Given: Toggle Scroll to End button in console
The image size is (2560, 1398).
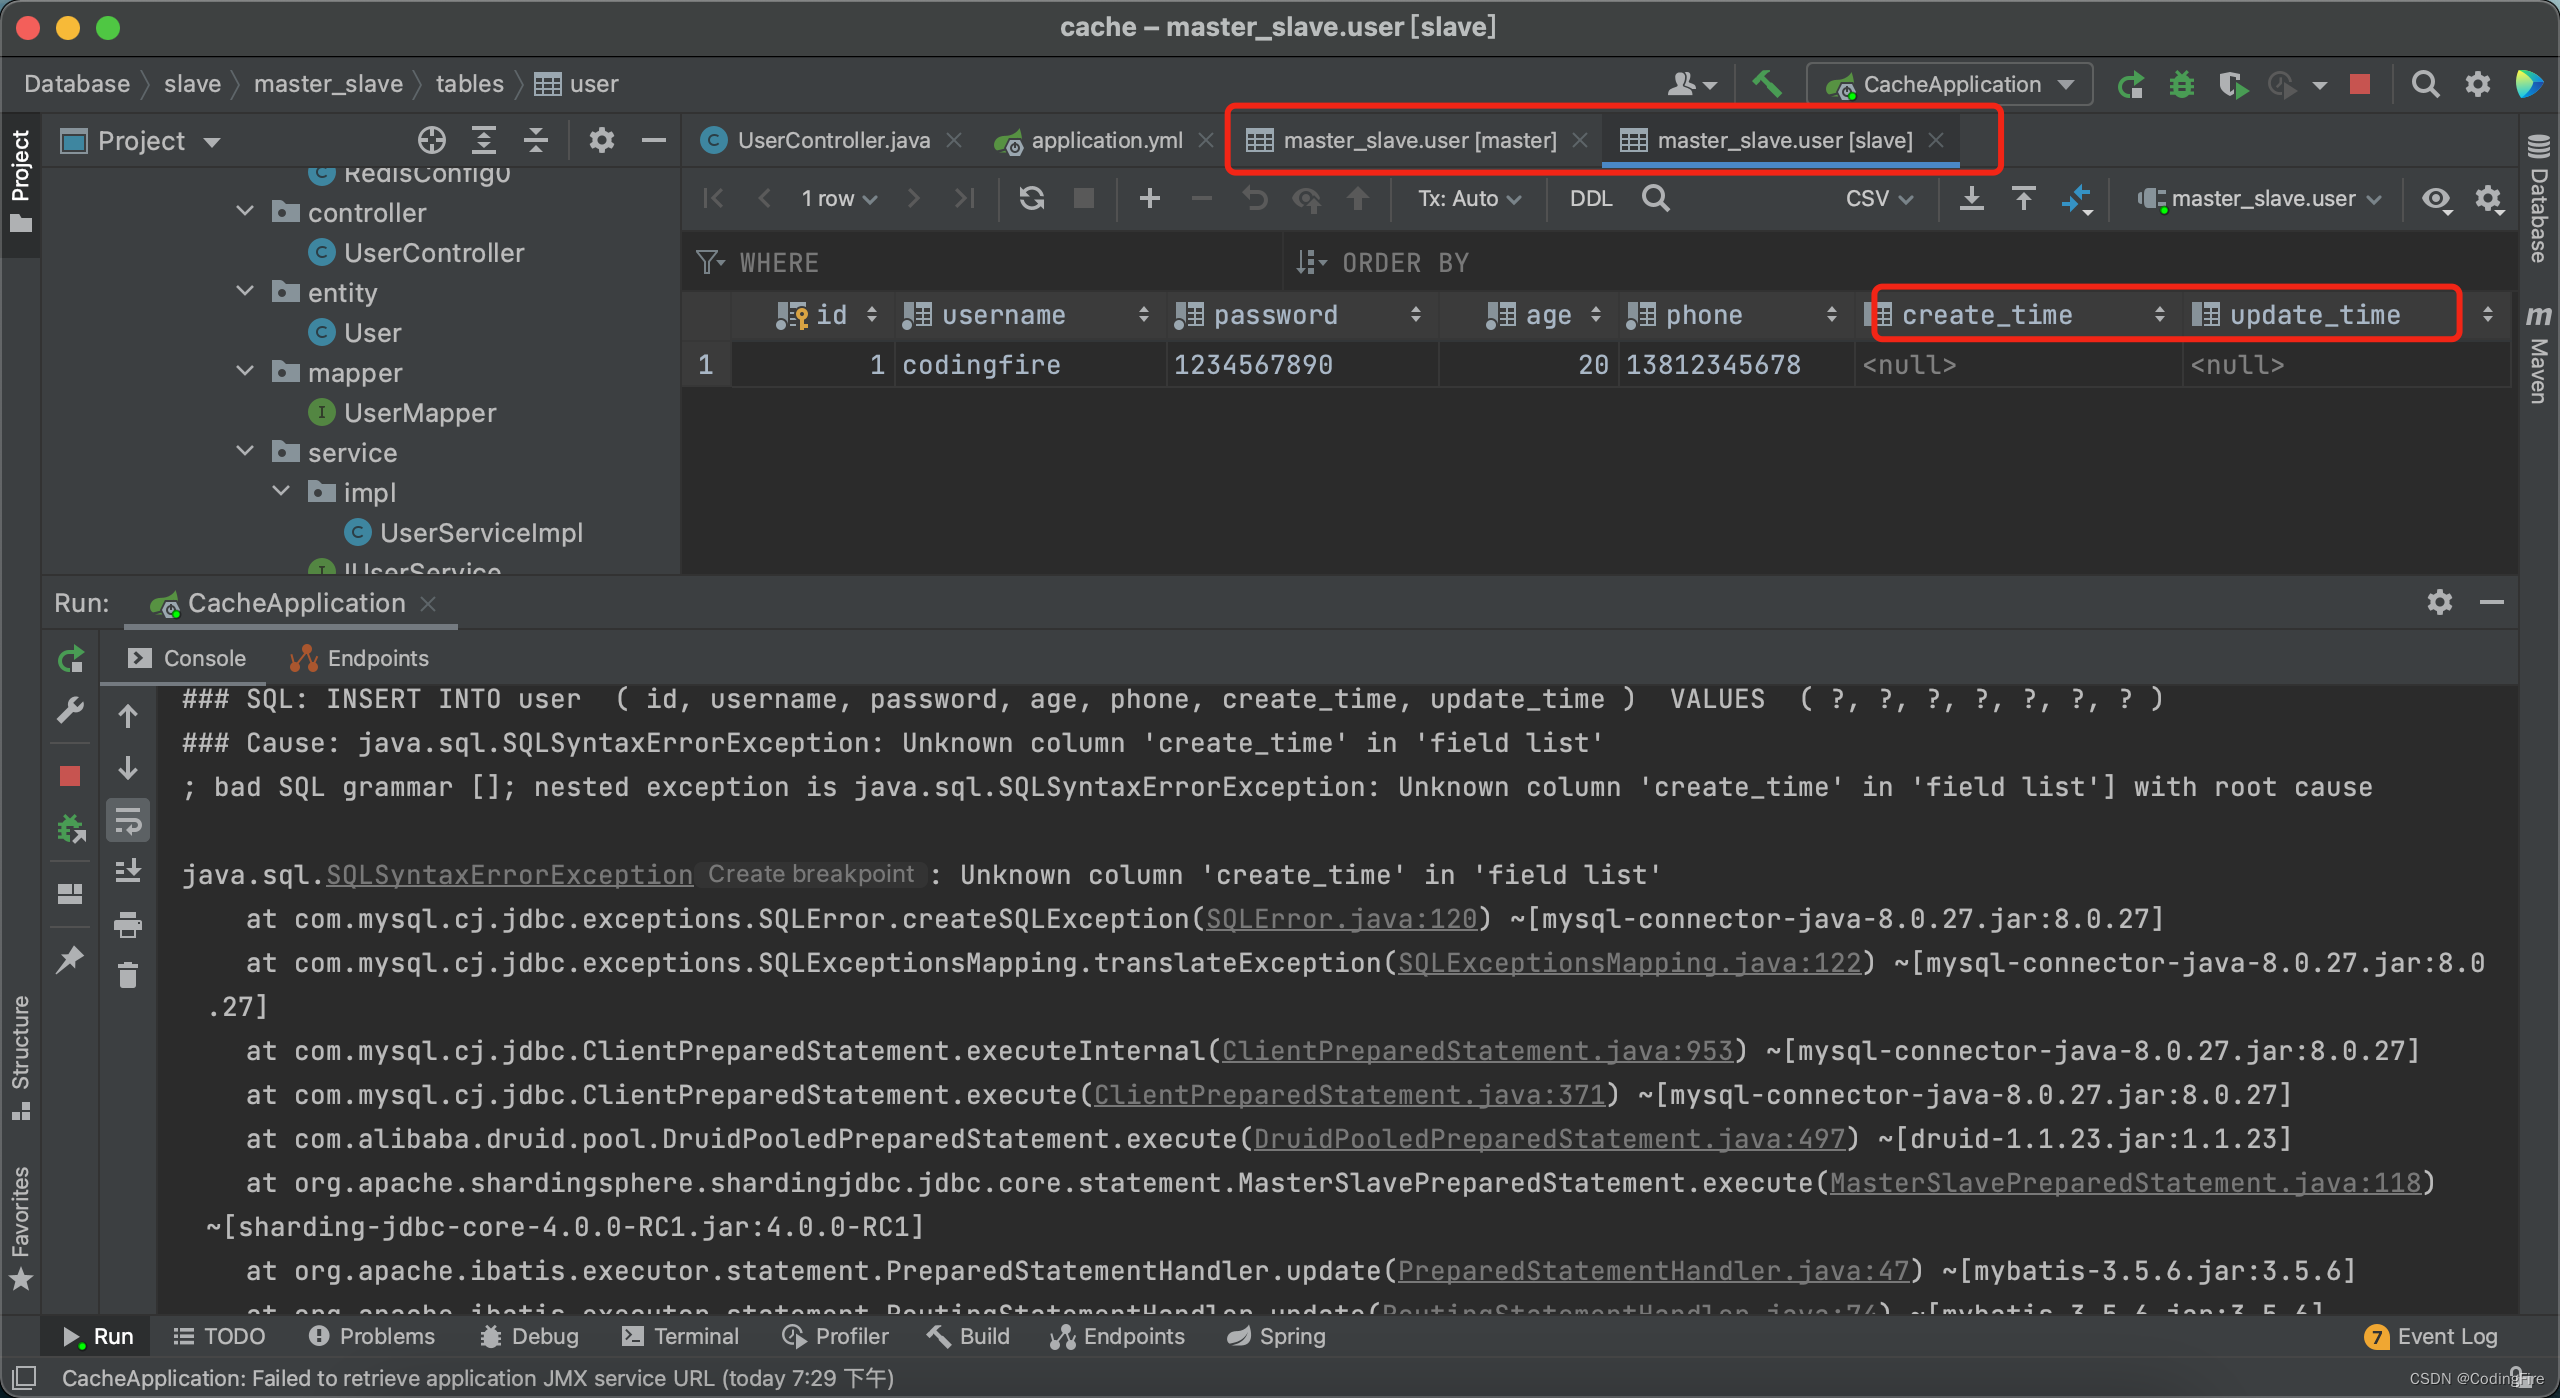Looking at the screenshot, I should tap(128, 872).
